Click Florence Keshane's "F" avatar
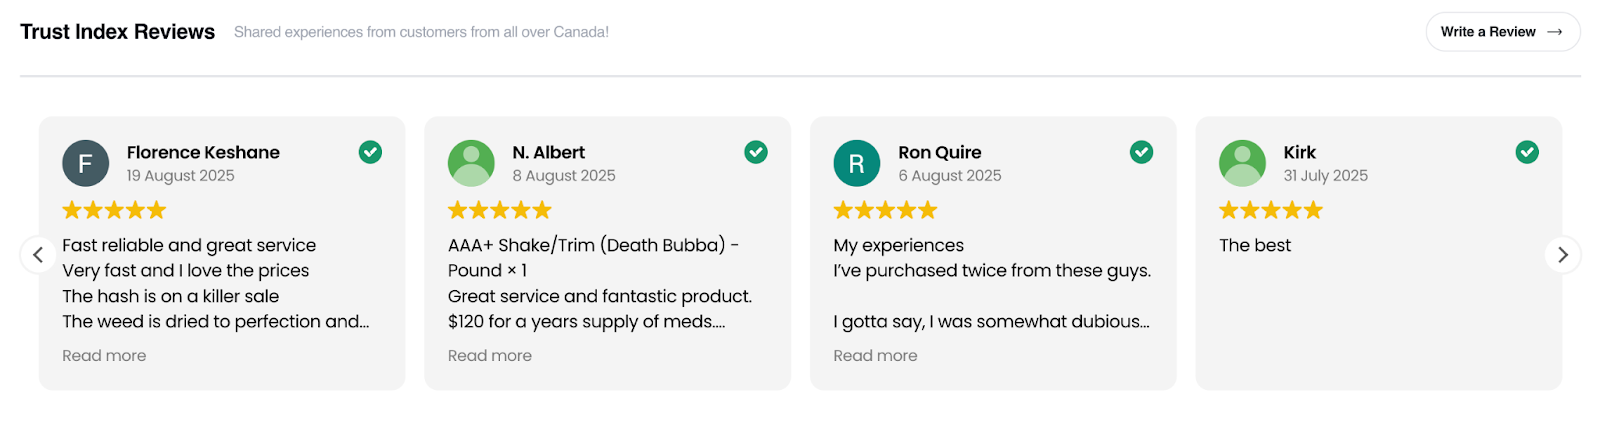 coord(85,163)
